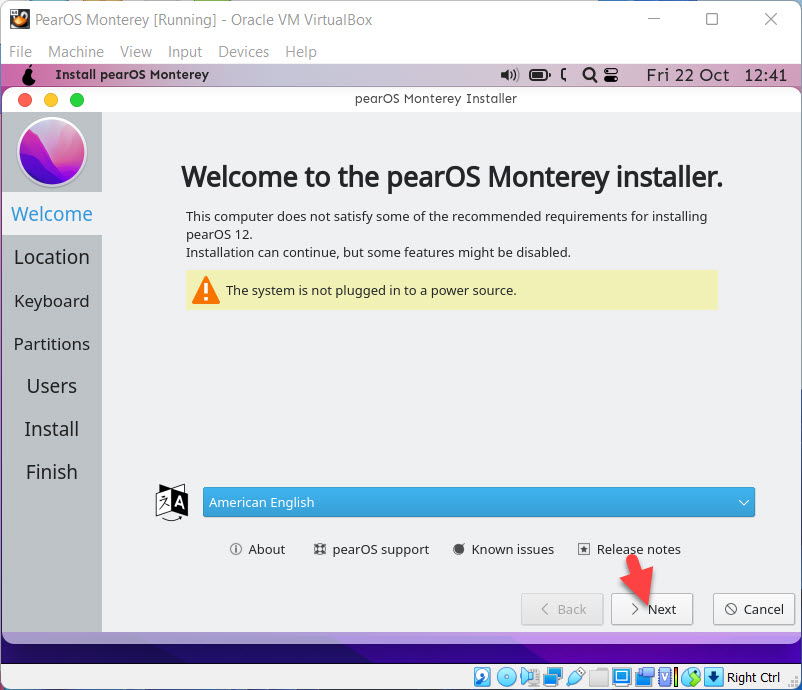Screen dimensions: 802x690
Task: Open the VirtualBox Machine menu
Action: click(76, 52)
